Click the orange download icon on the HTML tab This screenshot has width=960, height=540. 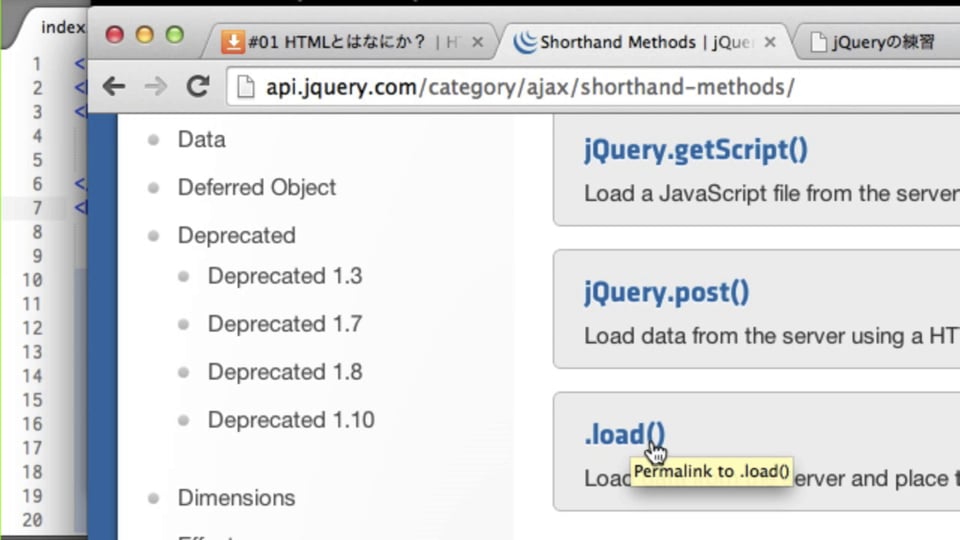pyautogui.click(x=233, y=42)
